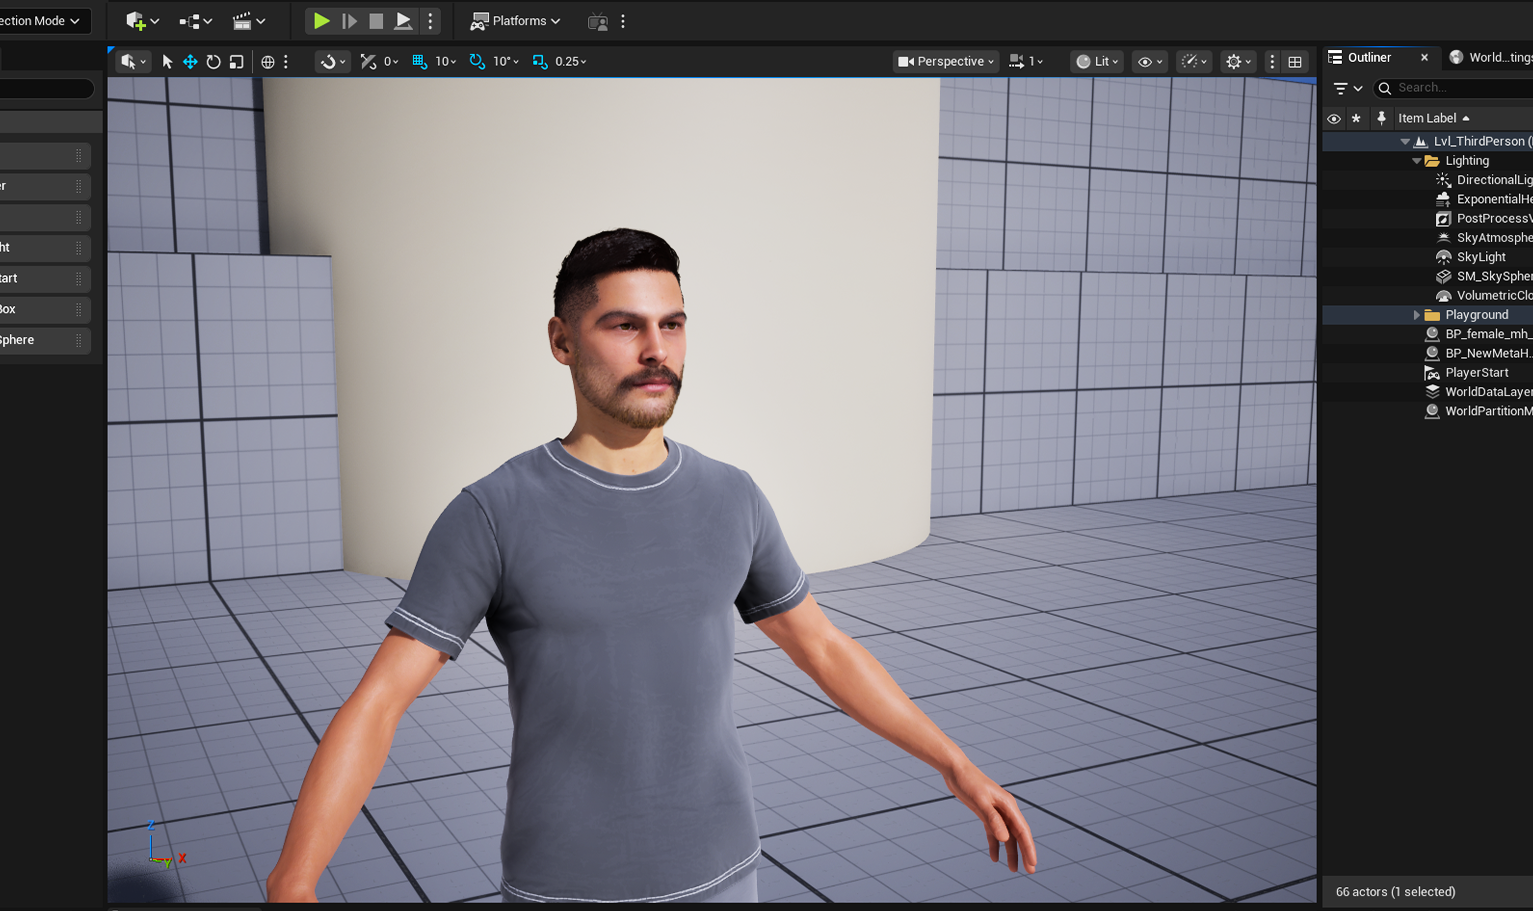Click the star column header

(x=1356, y=118)
